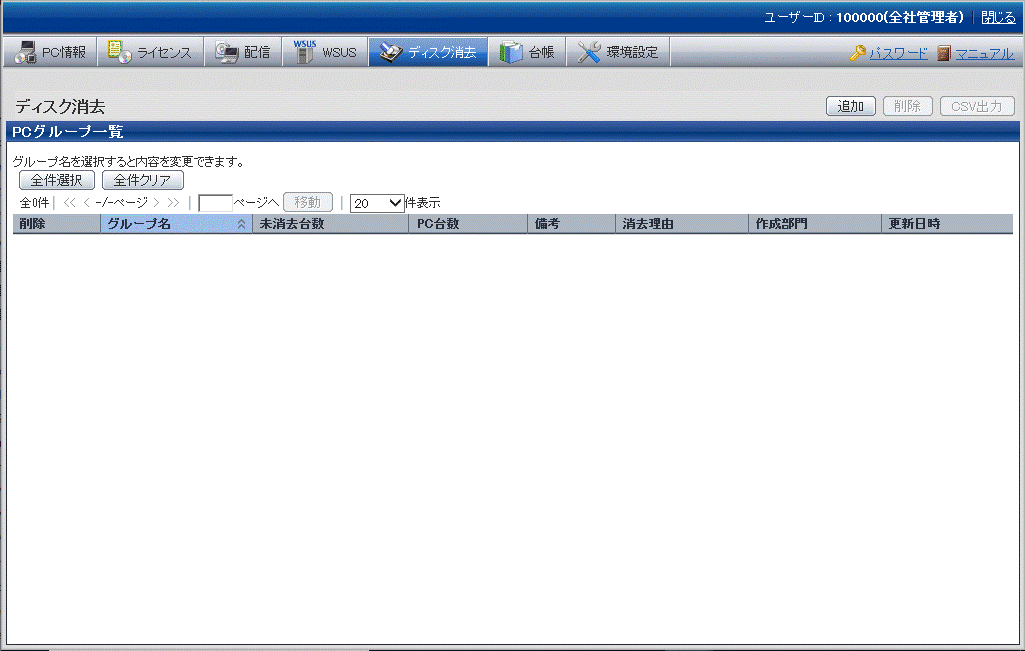Click the 環境設定 wrench tools icon
1025x651 pixels.
click(589, 52)
